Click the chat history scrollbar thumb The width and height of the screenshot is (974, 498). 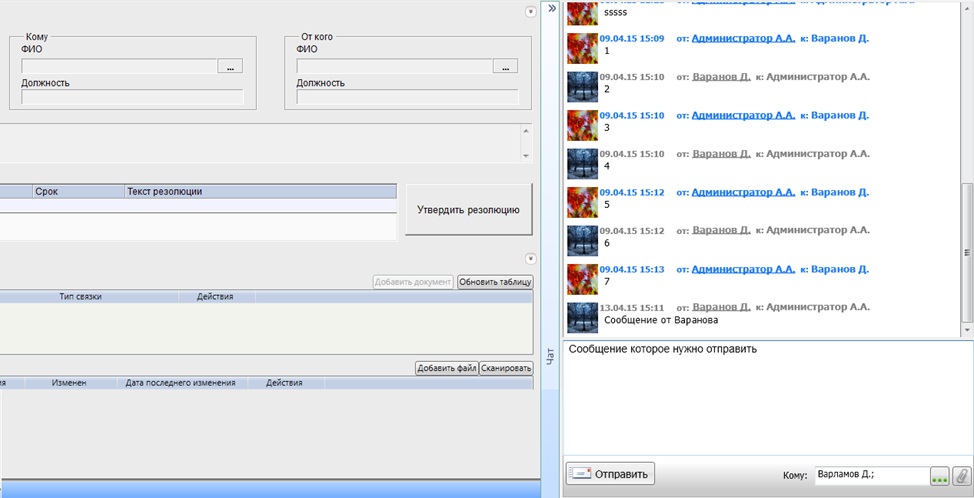[x=967, y=253]
